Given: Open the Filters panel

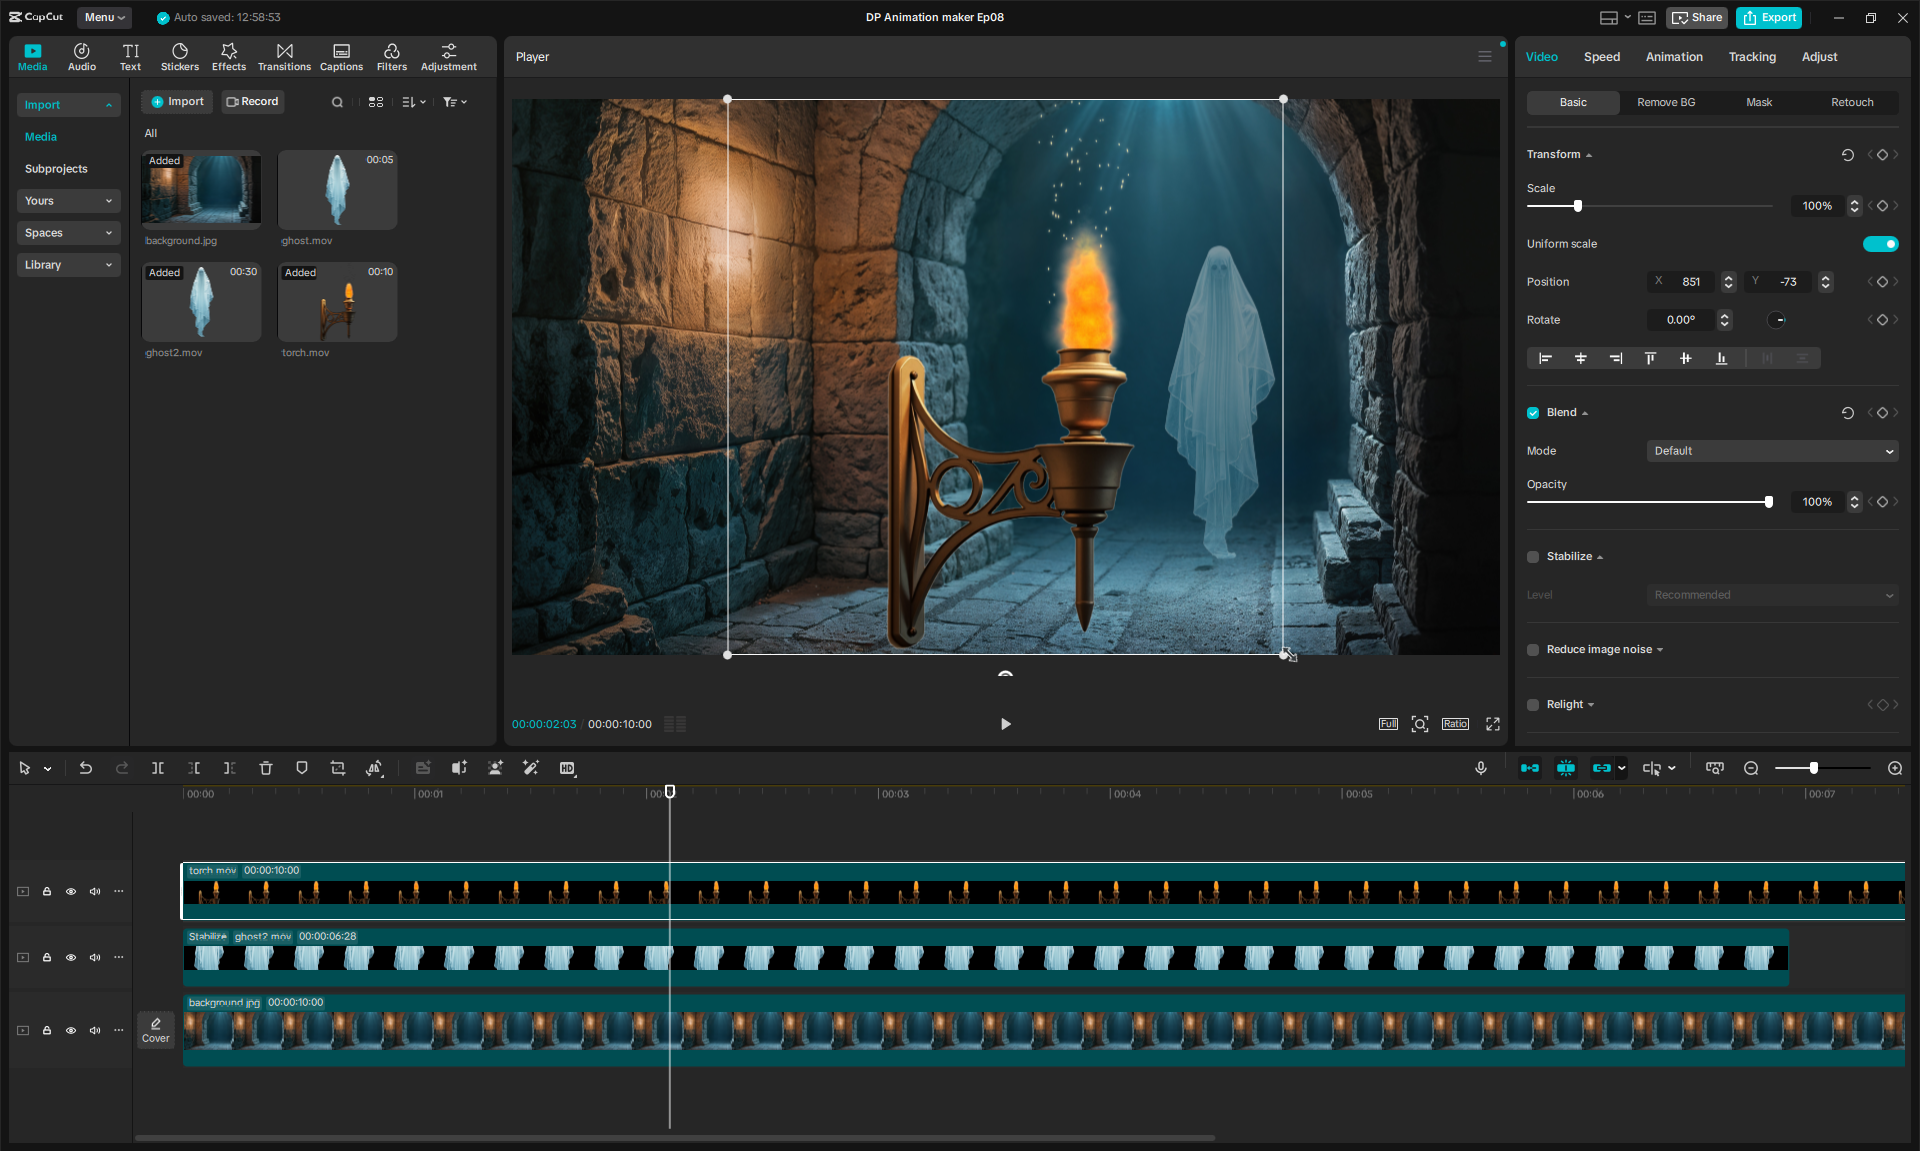Looking at the screenshot, I should [x=391, y=57].
